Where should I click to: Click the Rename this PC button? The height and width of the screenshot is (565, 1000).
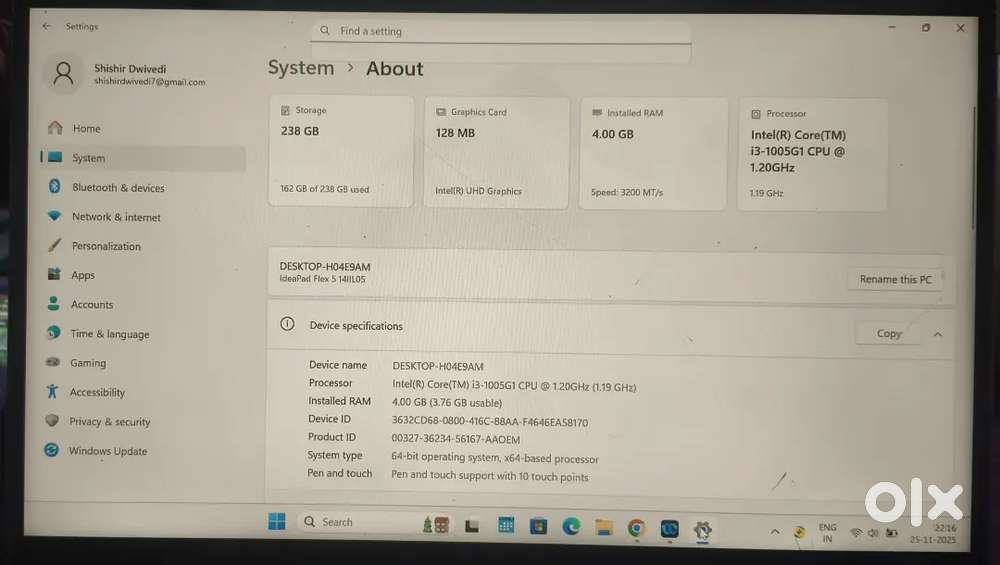tap(895, 280)
